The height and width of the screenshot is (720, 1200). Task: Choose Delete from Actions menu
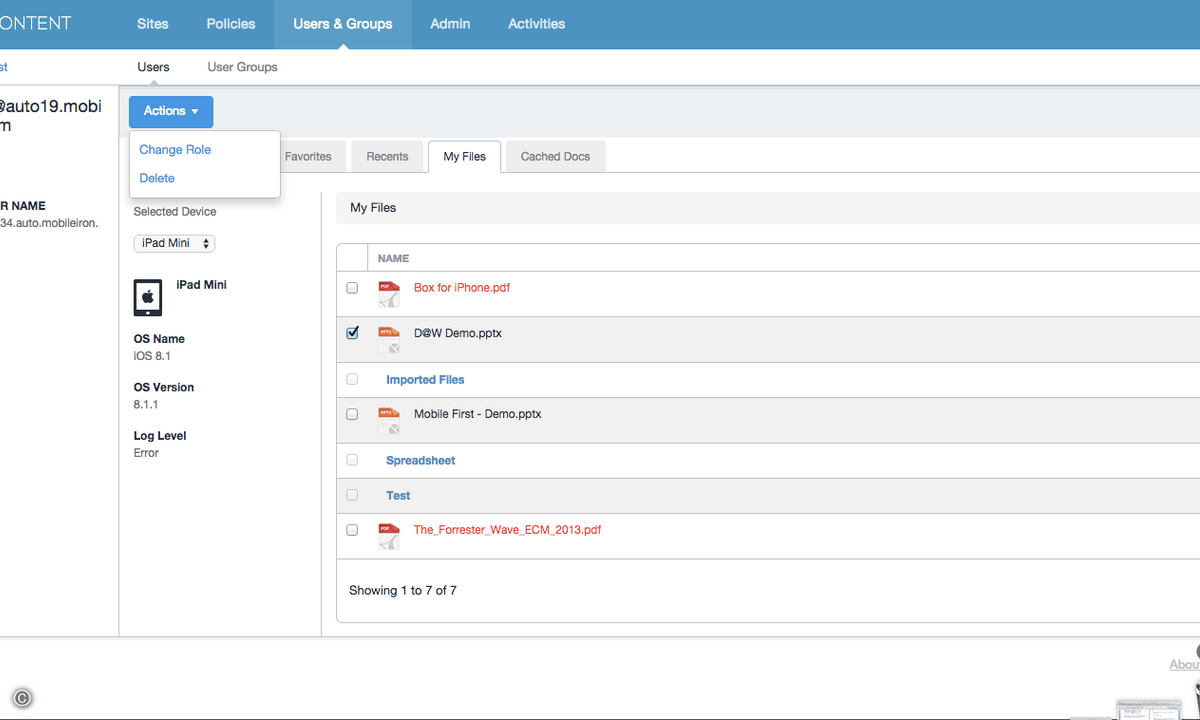[x=157, y=178]
